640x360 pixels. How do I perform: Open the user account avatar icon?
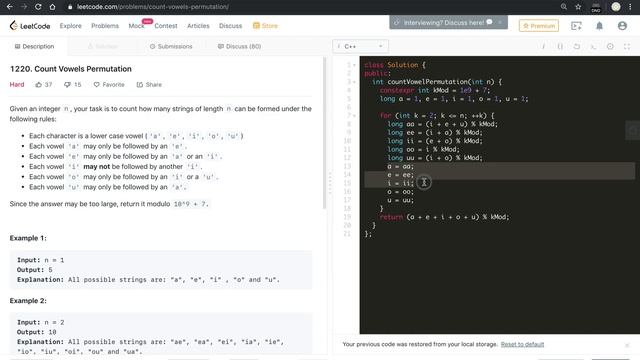[622, 26]
